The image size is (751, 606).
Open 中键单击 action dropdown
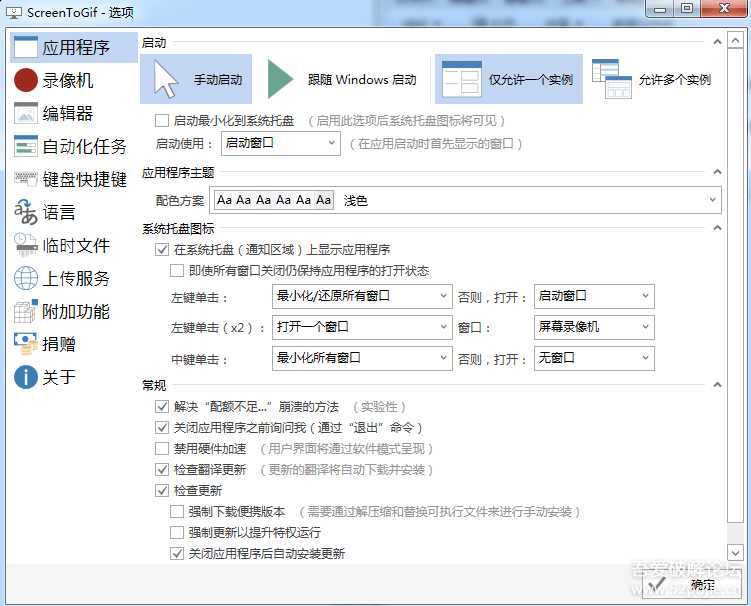[x=362, y=358]
